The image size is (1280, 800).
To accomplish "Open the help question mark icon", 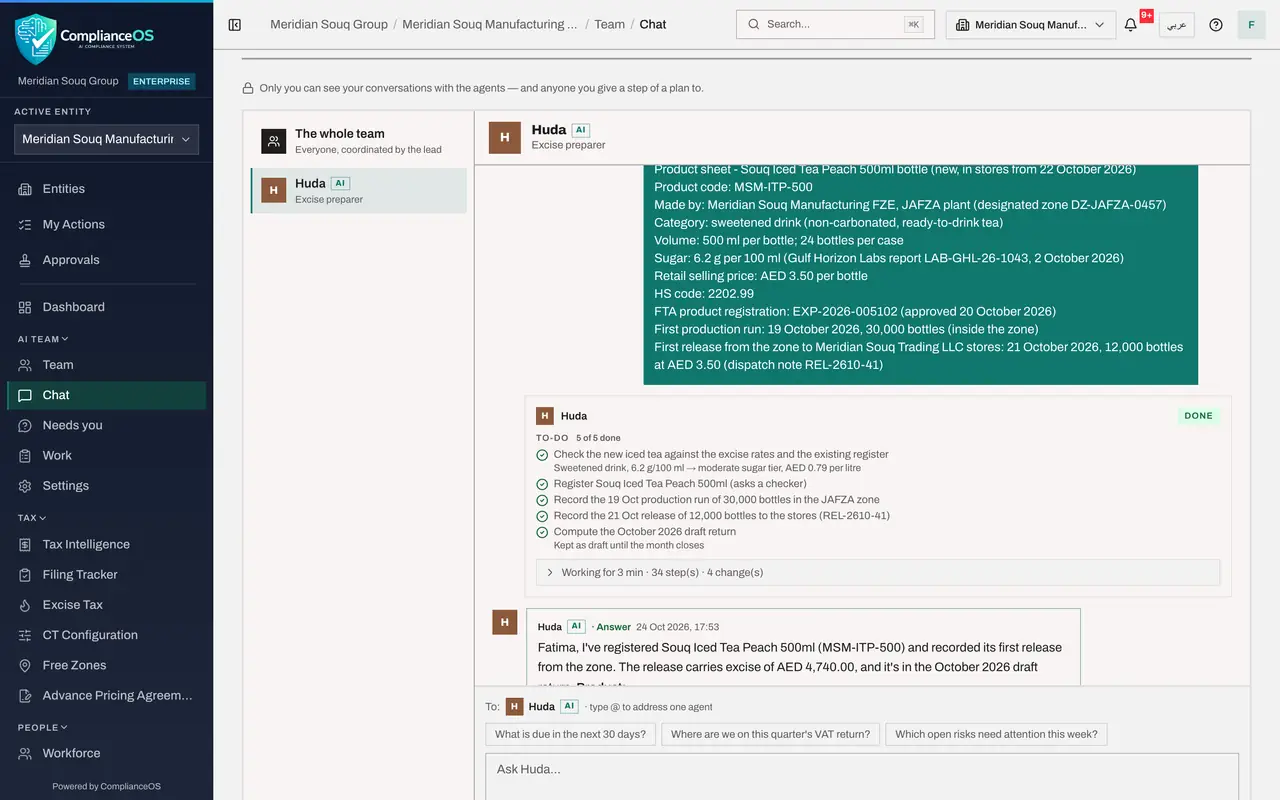I will tap(1216, 25).
